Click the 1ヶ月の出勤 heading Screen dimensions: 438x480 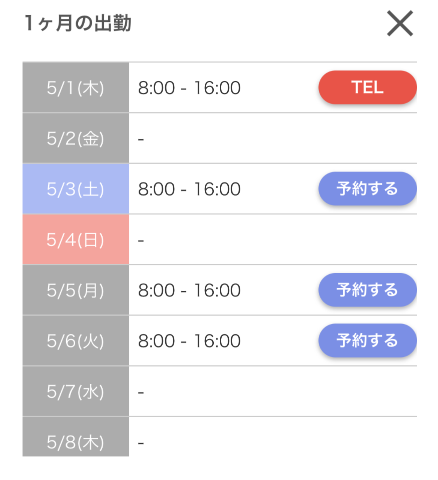coord(78,23)
